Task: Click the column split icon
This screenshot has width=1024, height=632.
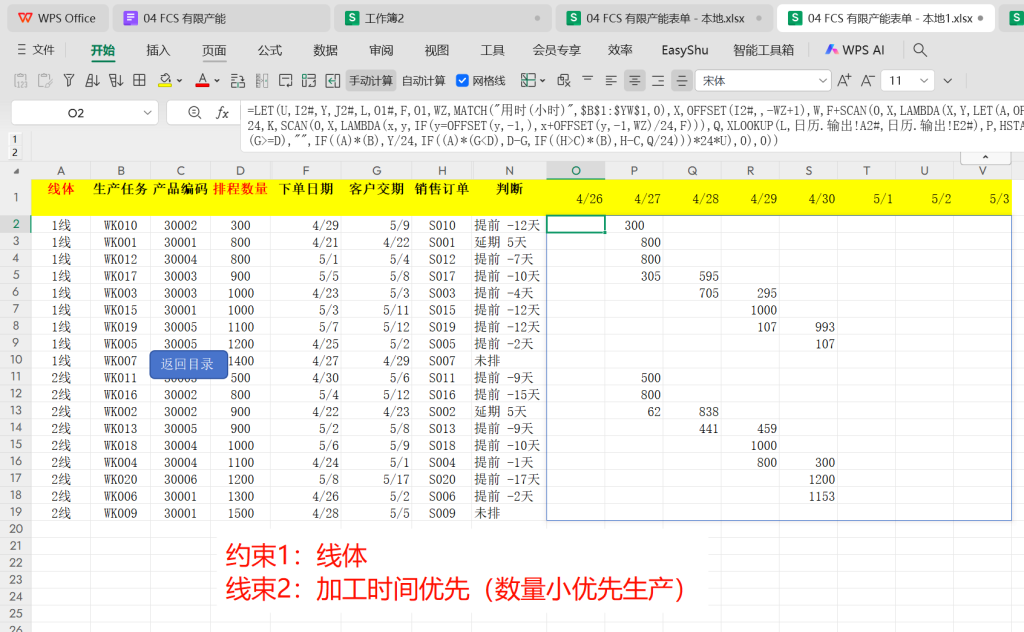Action: click(x=262, y=80)
